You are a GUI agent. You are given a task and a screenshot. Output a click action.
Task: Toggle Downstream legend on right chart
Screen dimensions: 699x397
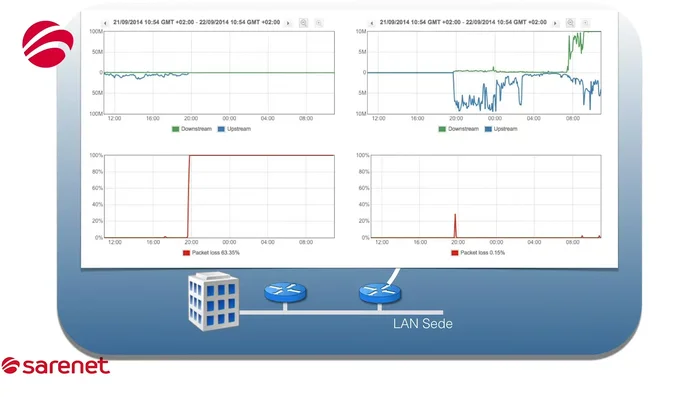tap(458, 129)
